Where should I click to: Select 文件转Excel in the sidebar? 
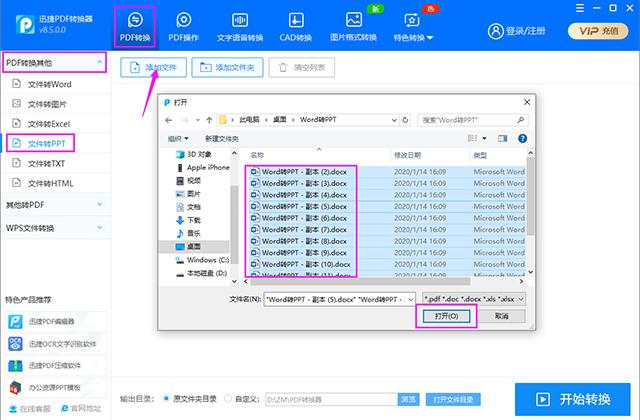(48, 124)
